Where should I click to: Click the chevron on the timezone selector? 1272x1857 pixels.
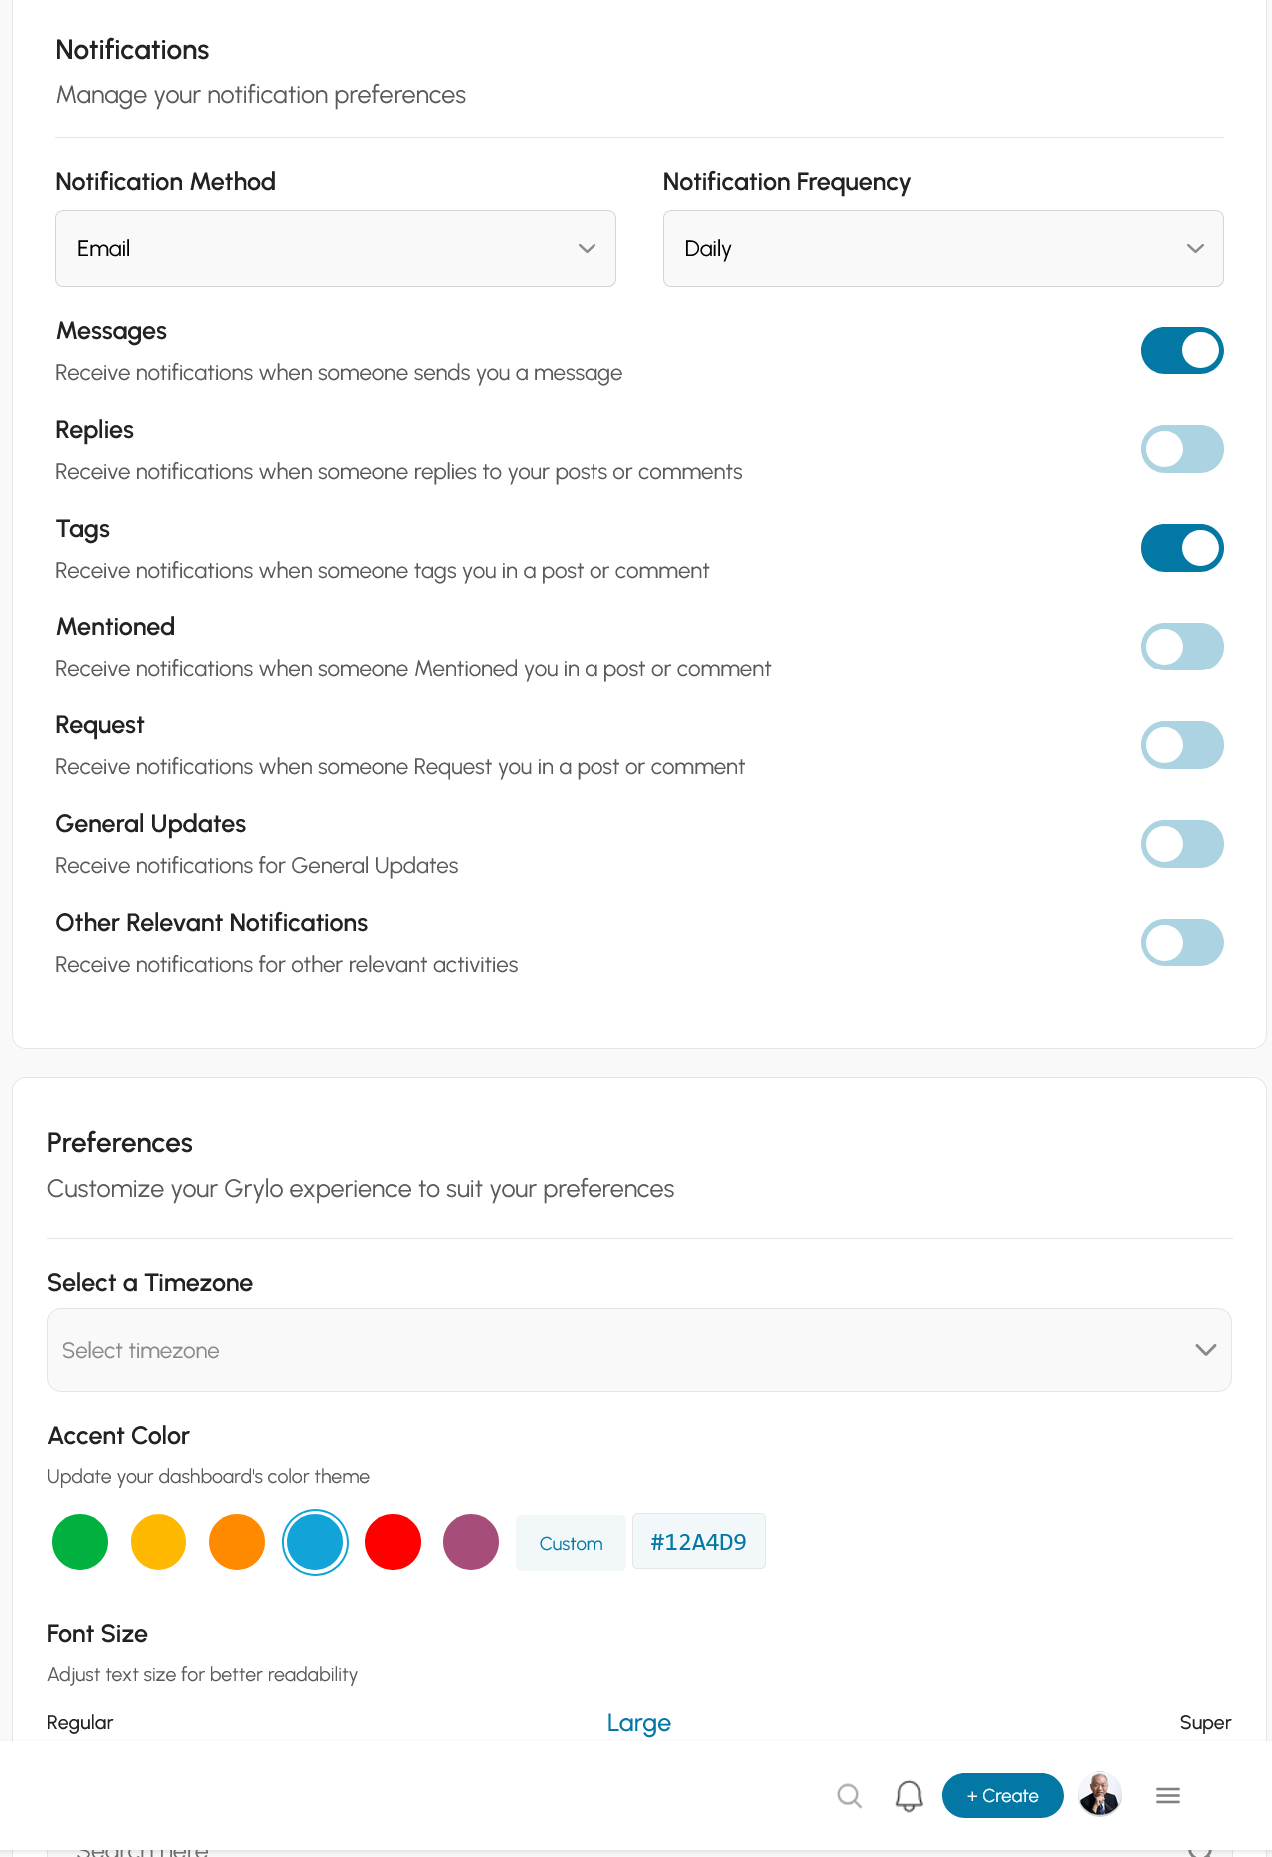tap(1205, 1349)
